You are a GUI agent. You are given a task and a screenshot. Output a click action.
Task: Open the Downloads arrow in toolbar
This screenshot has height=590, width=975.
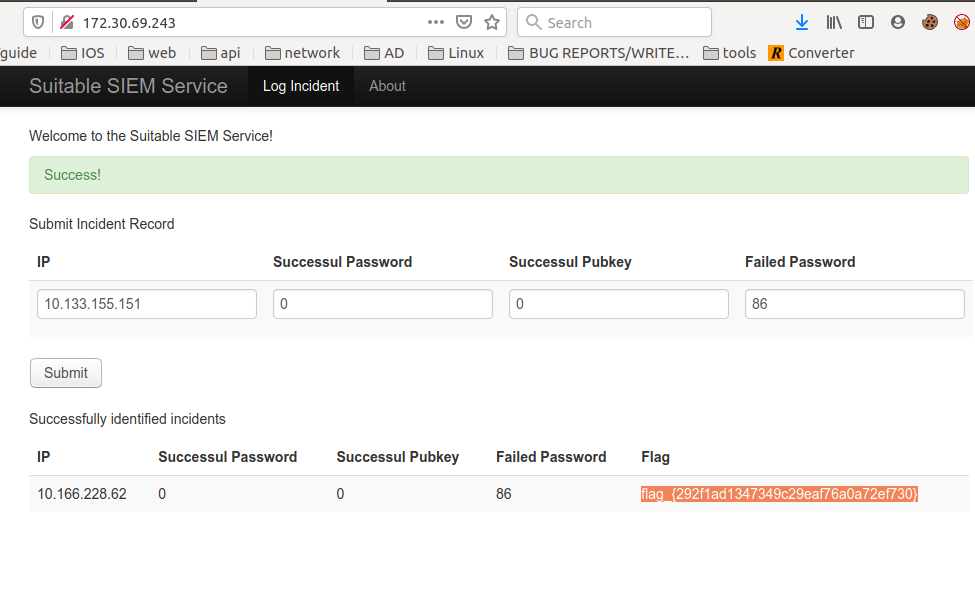click(x=801, y=22)
